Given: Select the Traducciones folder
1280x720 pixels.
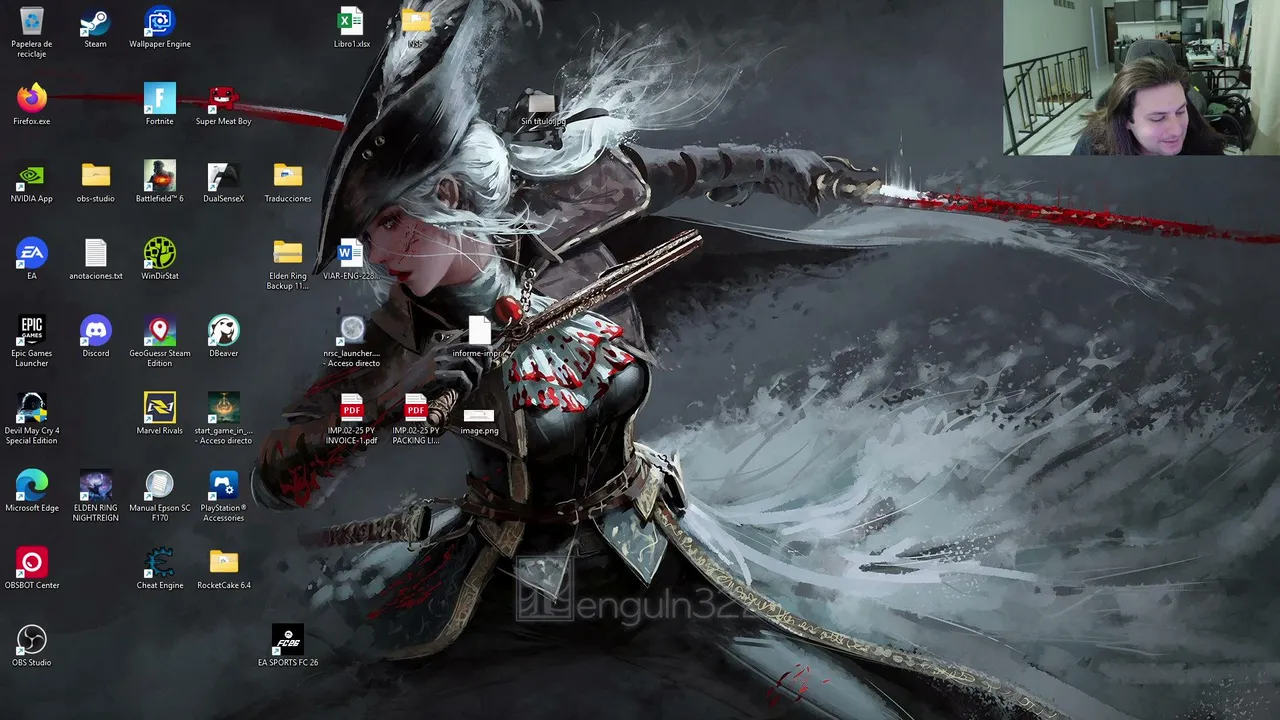Looking at the screenshot, I should click(x=287, y=175).
